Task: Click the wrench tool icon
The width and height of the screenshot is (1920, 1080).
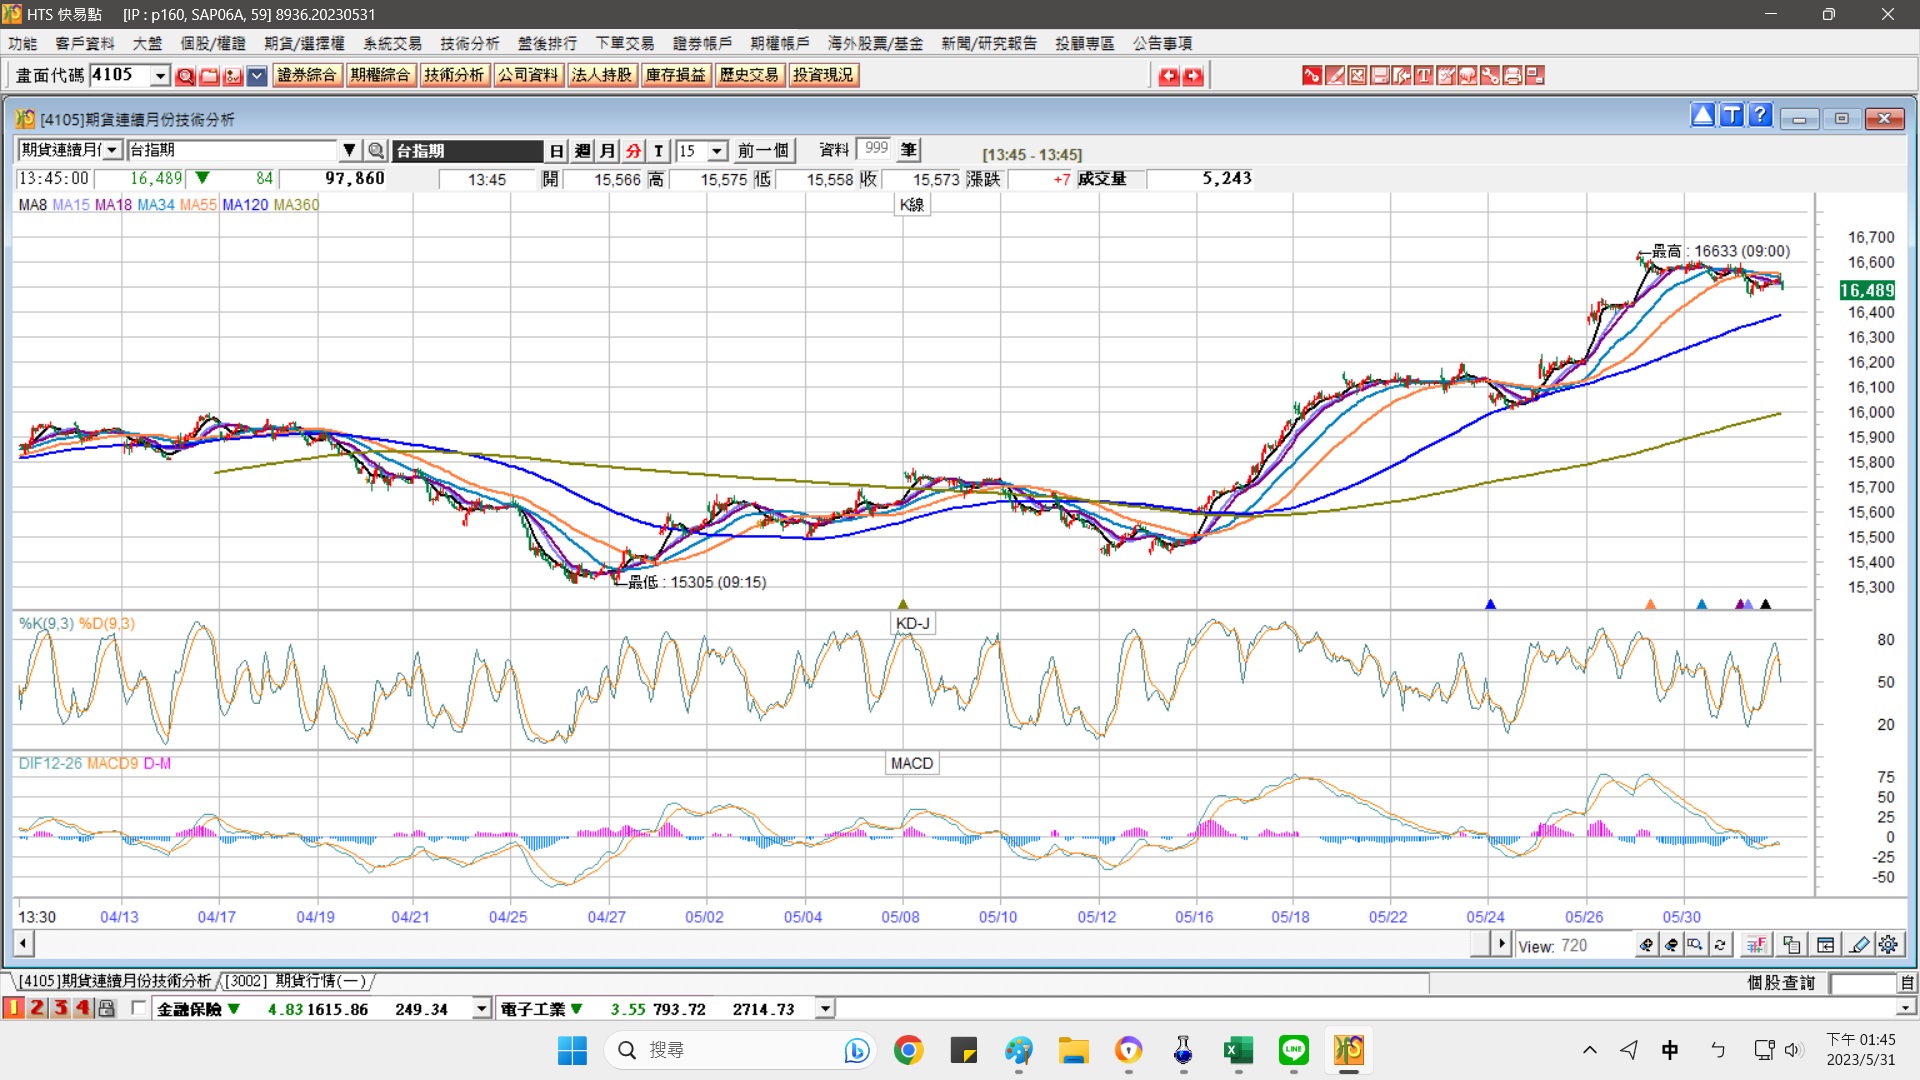Action: (1490, 75)
